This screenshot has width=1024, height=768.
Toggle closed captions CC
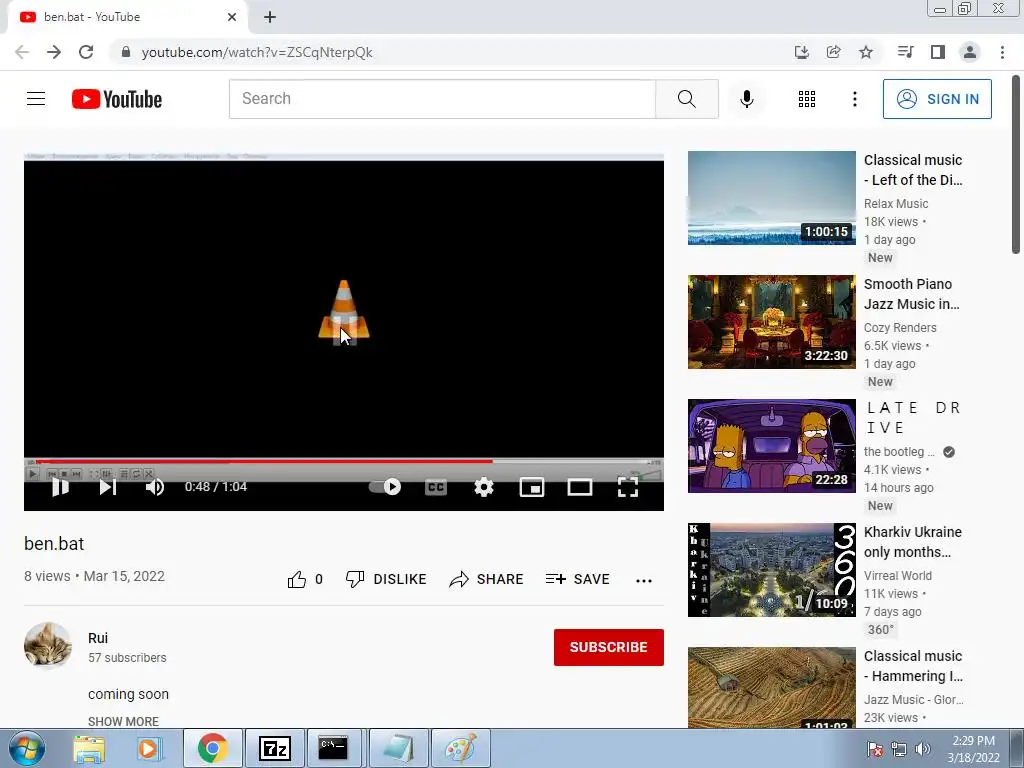[x=436, y=487]
